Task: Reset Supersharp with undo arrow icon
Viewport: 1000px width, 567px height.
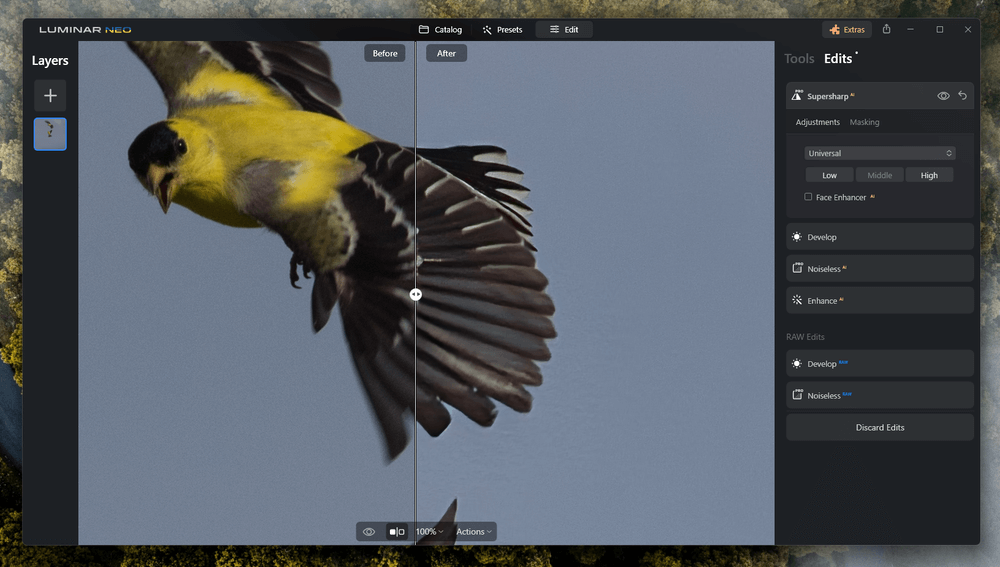Action: click(962, 96)
